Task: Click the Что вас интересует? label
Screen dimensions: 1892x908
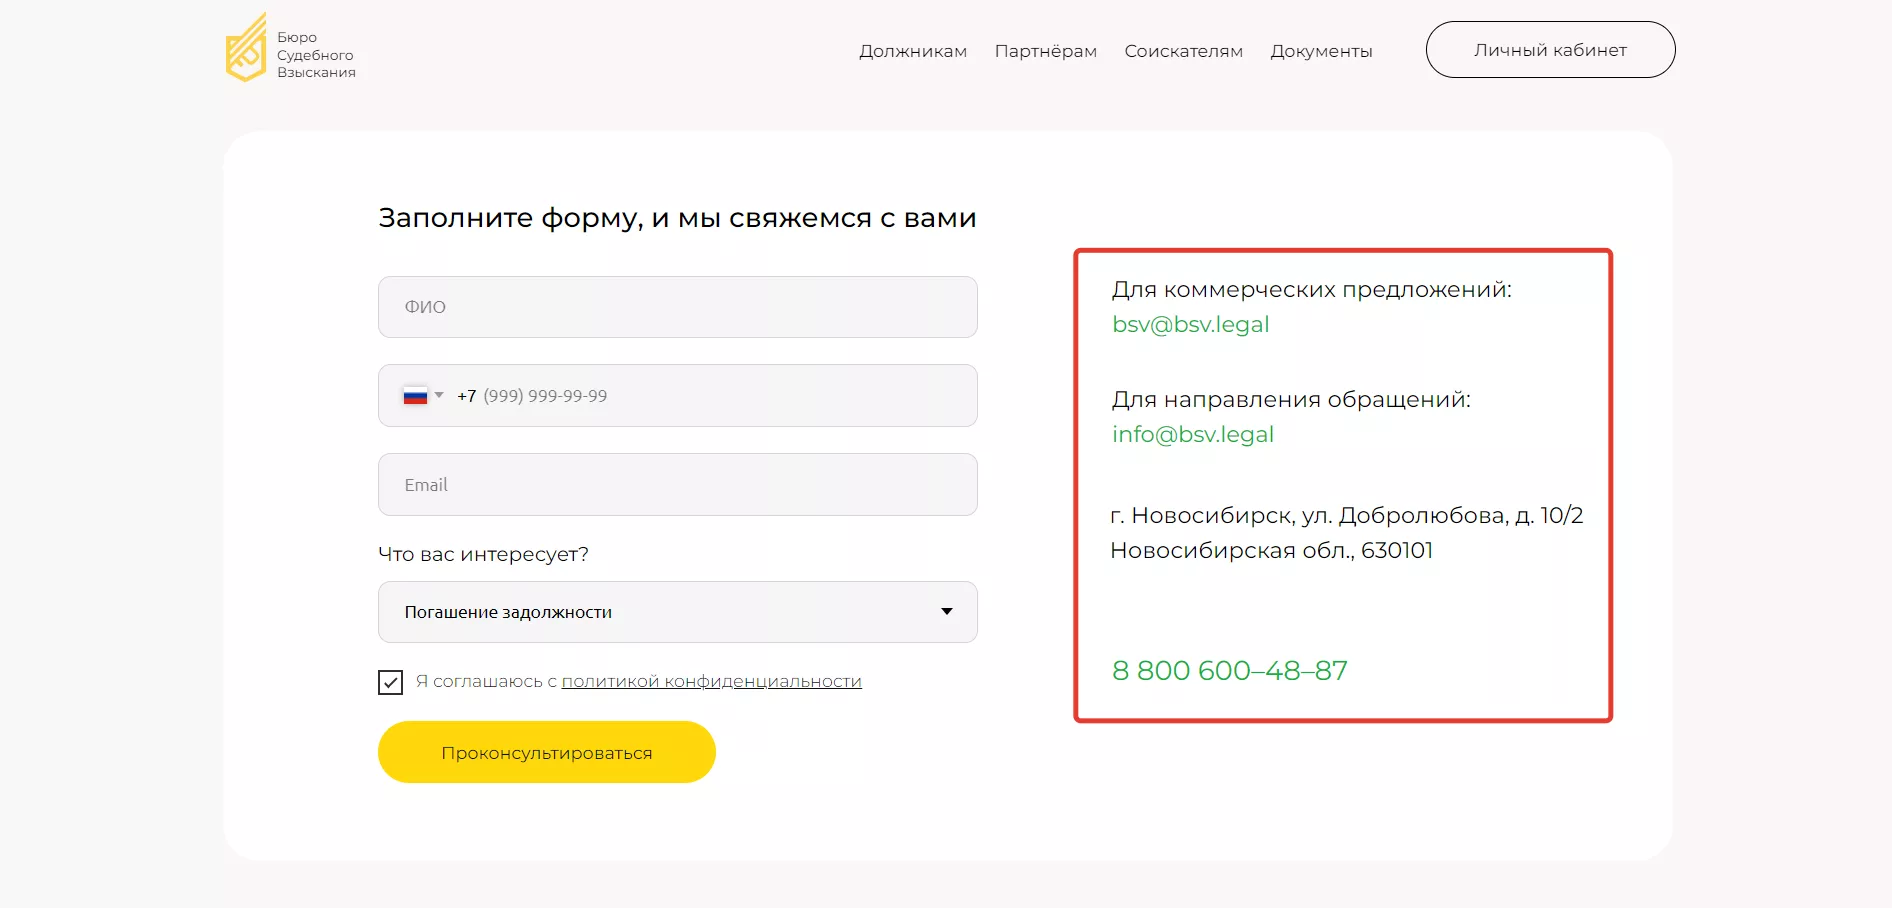Action: point(484,554)
